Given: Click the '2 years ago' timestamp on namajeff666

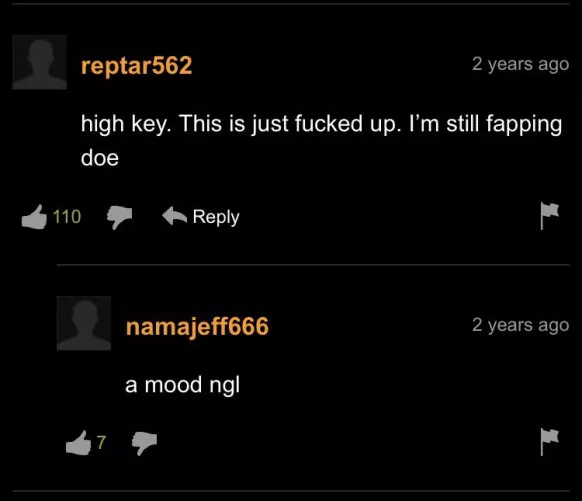Looking at the screenshot, I should (x=520, y=325).
